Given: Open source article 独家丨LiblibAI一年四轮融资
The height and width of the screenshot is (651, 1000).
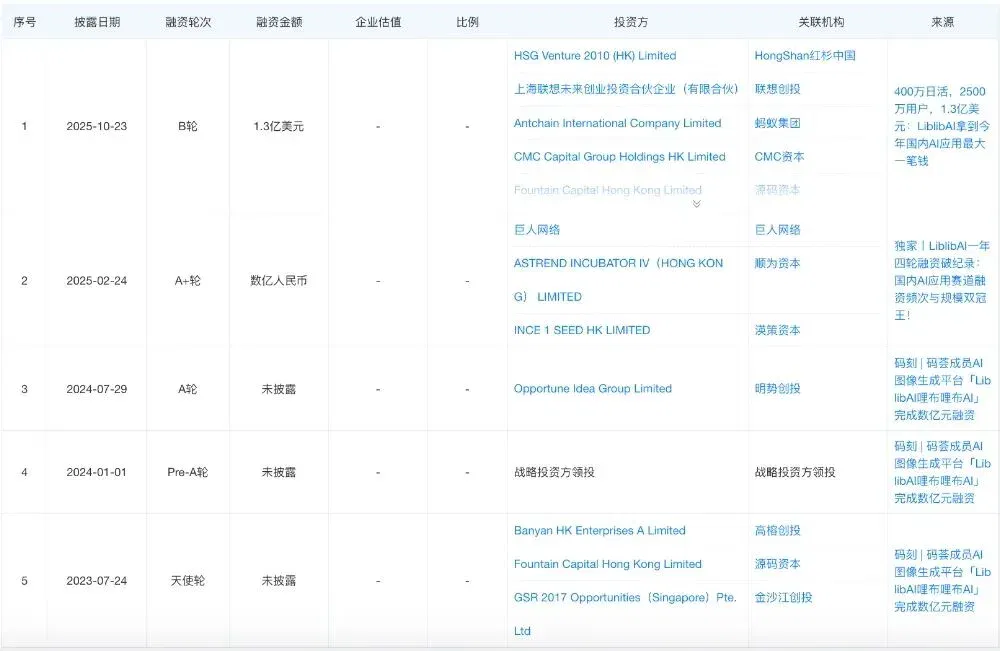Looking at the screenshot, I should point(942,281).
